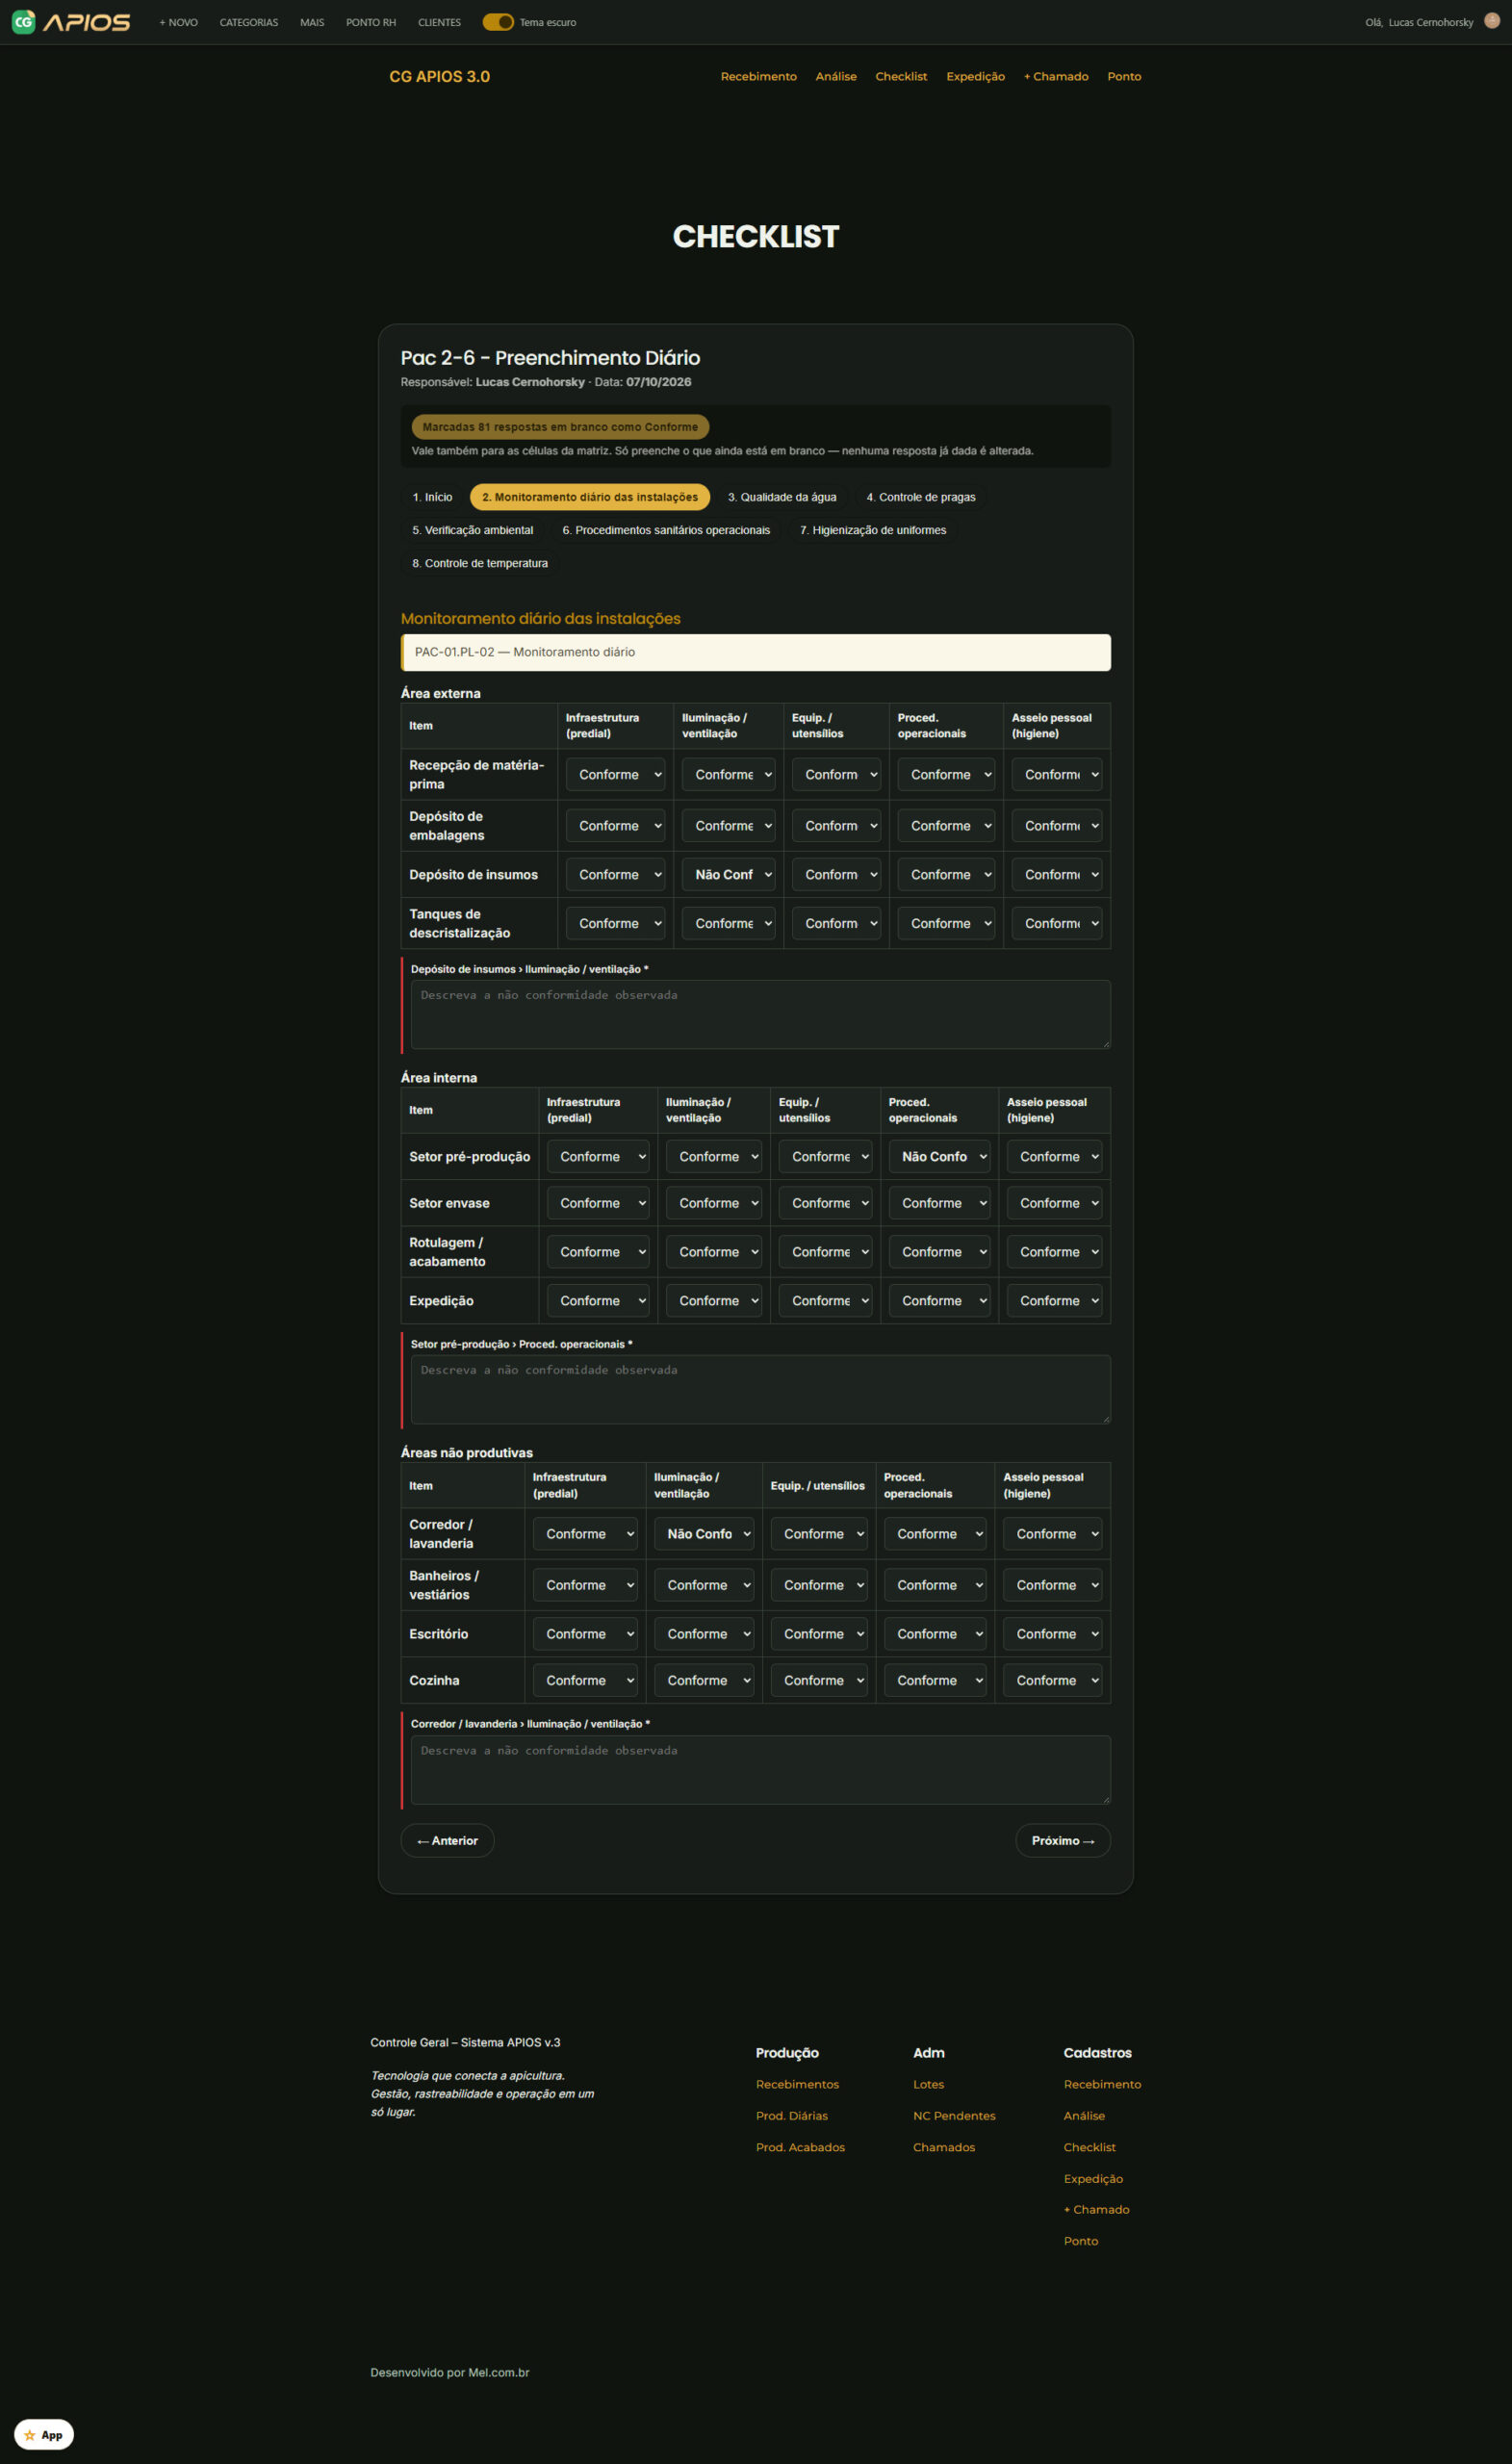
Task: Open 7. Higienização de uniformes step
Action: point(873,530)
